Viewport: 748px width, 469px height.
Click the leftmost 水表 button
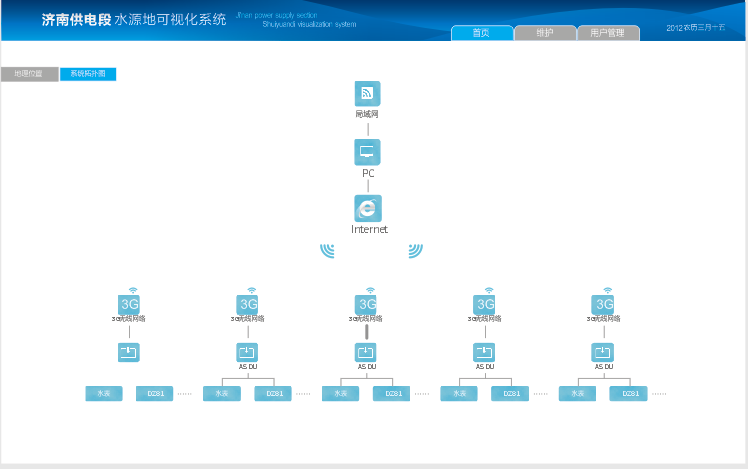(x=104, y=394)
